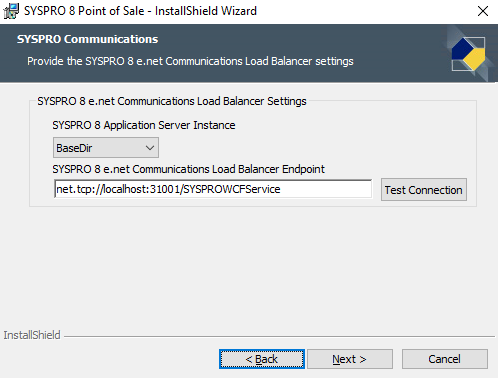
Task: Select the BaseDir value text
Action: (74, 148)
